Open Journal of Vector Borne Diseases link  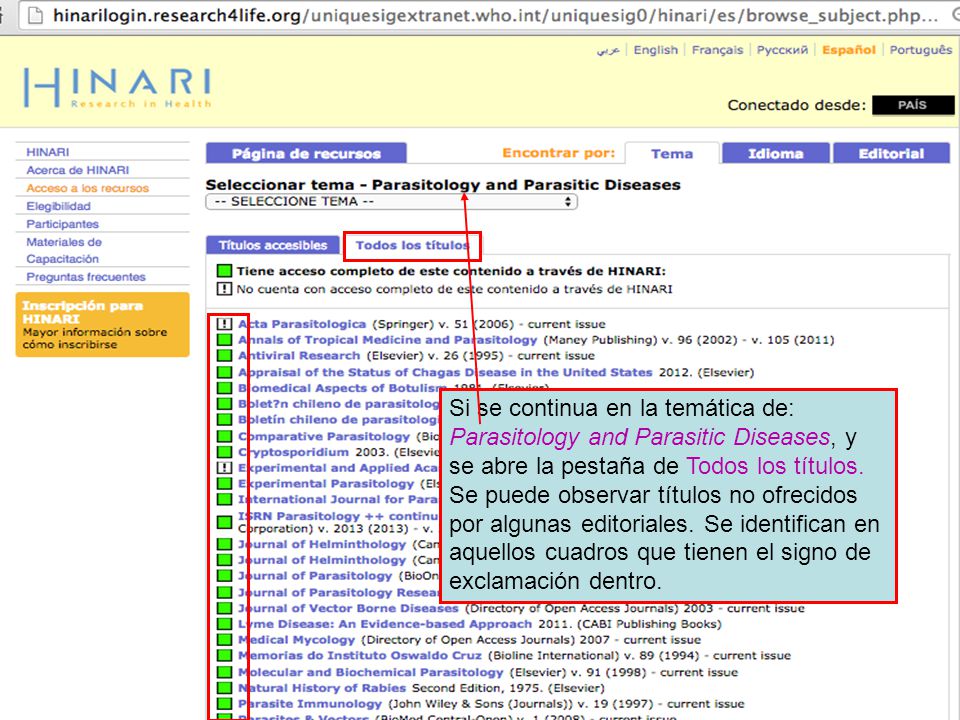pyautogui.click(x=348, y=608)
